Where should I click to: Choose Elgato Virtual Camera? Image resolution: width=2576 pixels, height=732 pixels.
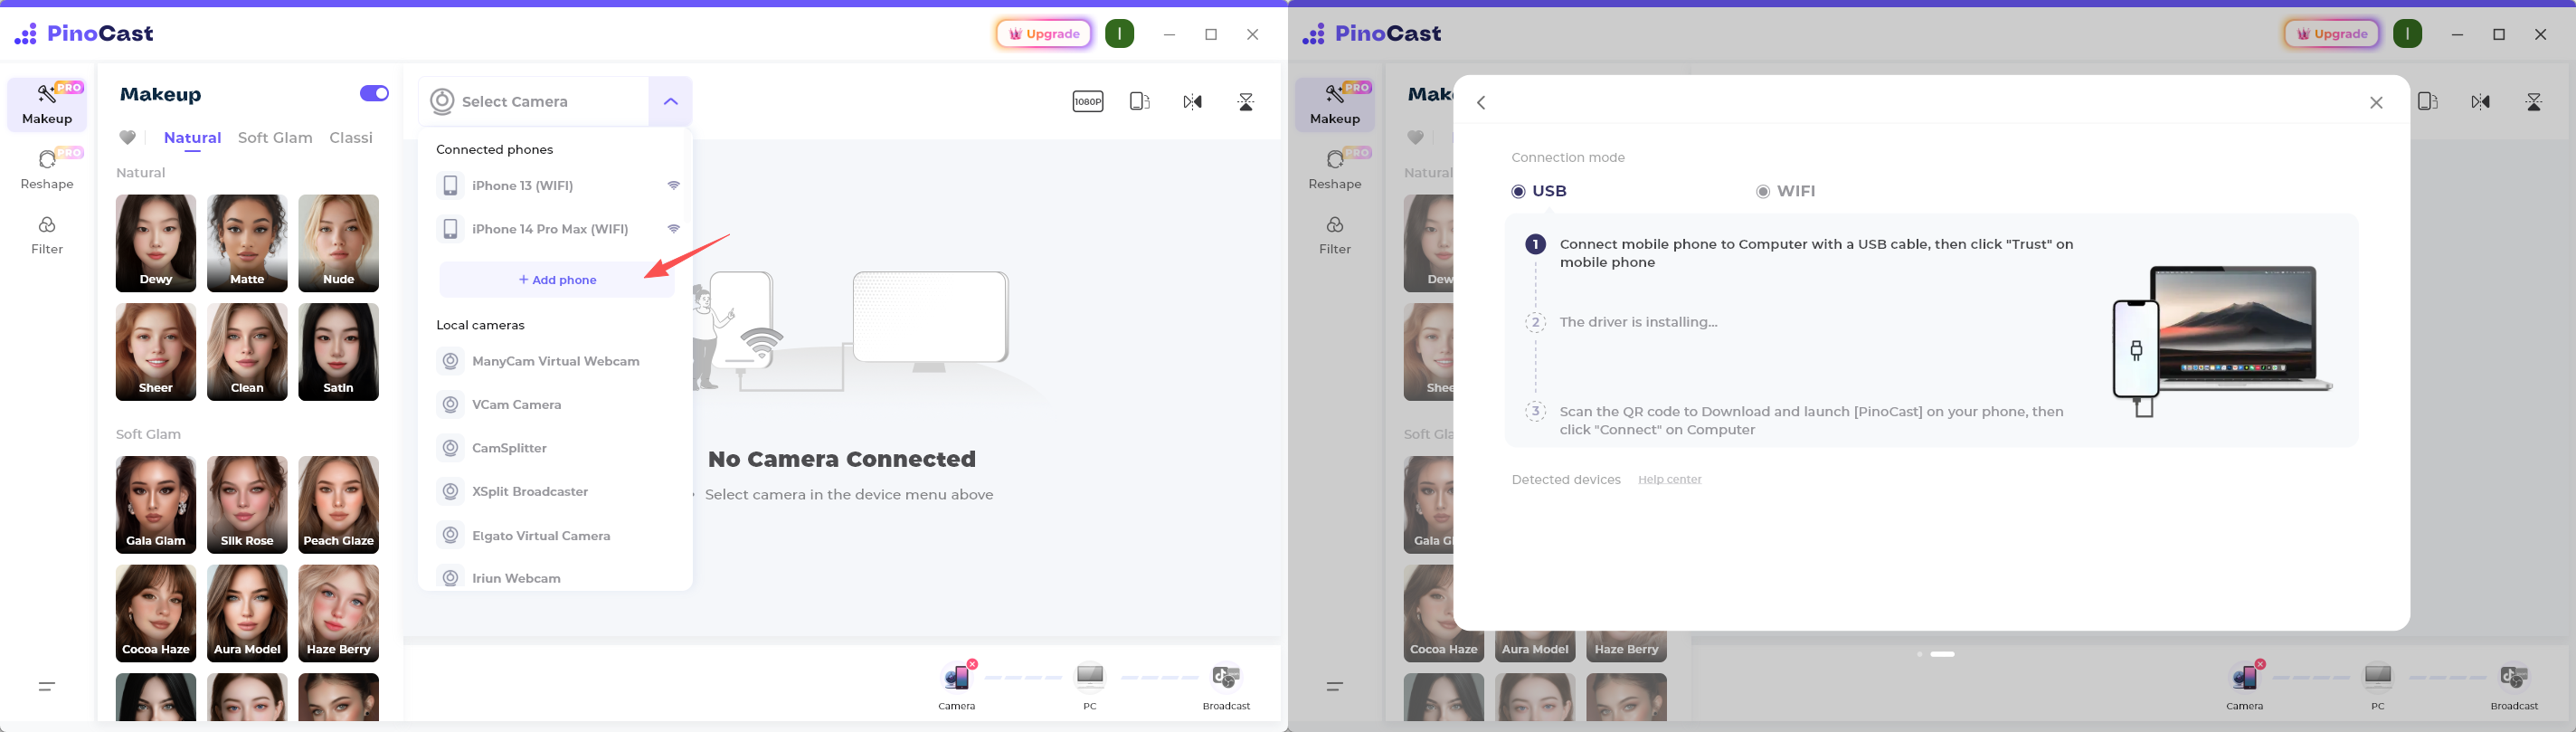click(x=556, y=536)
